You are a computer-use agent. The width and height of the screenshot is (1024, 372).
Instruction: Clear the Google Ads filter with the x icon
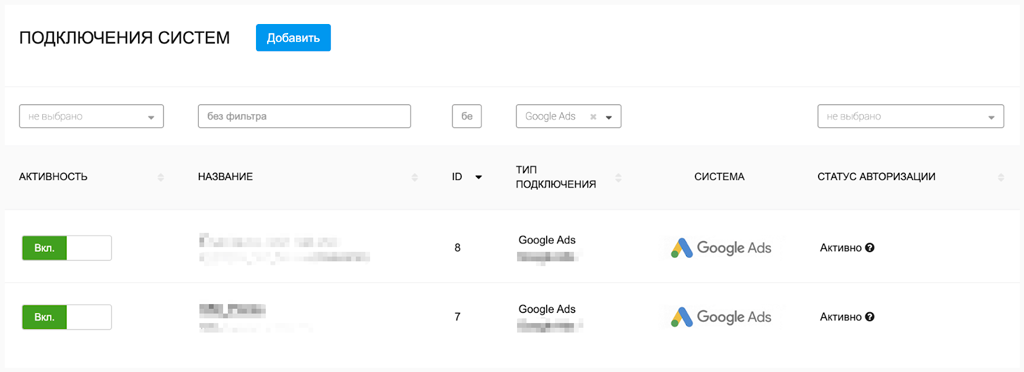[593, 117]
